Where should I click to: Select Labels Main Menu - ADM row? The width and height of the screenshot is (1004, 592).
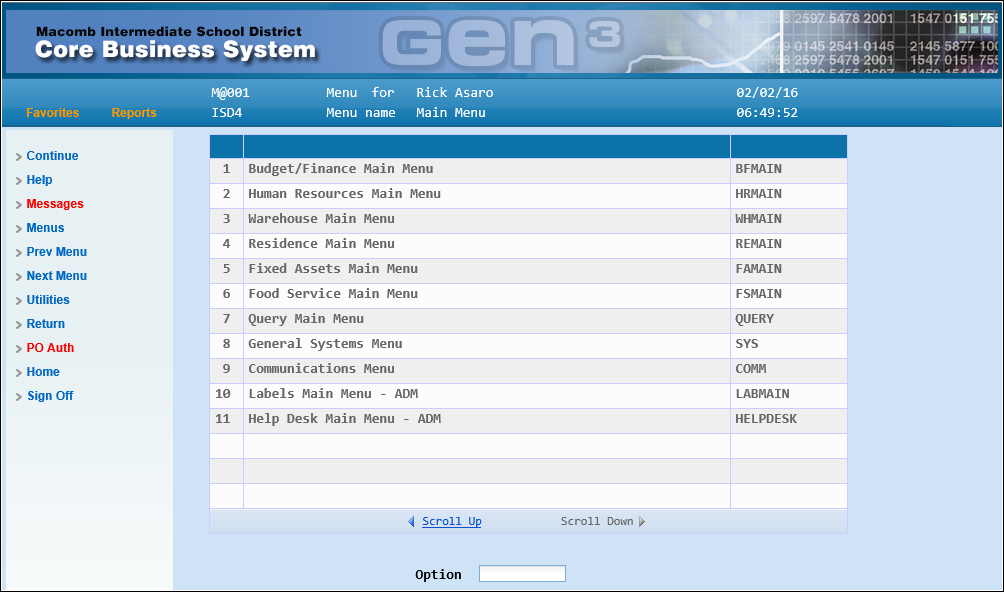click(x=528, y=395)
